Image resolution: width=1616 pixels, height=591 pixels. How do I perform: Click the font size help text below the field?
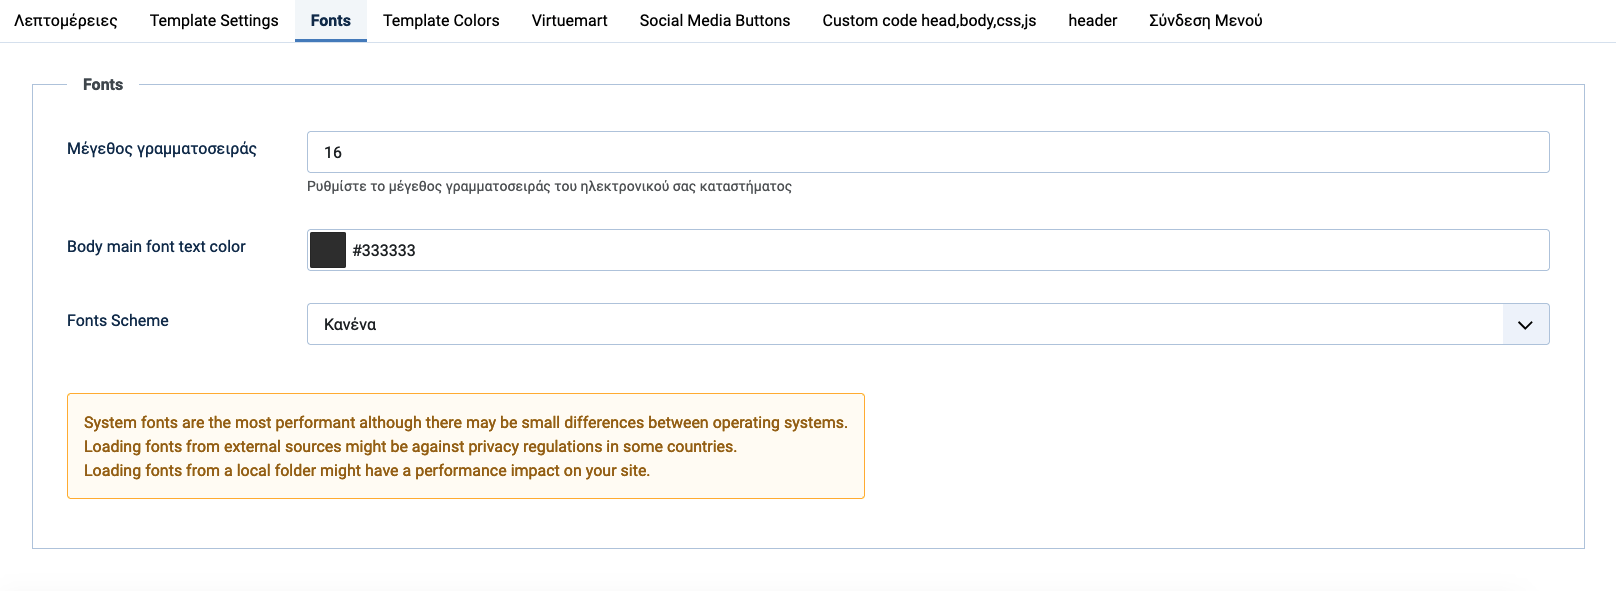pos(549,186)
